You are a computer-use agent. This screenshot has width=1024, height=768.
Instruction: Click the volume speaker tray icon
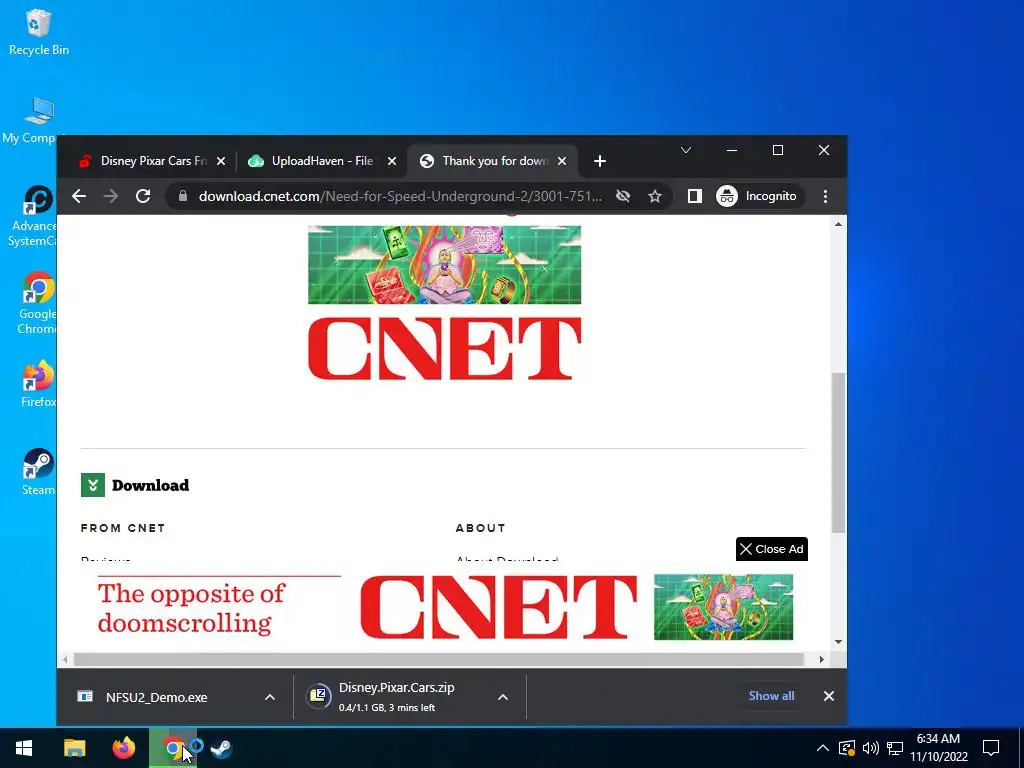[x=871, y=748]
